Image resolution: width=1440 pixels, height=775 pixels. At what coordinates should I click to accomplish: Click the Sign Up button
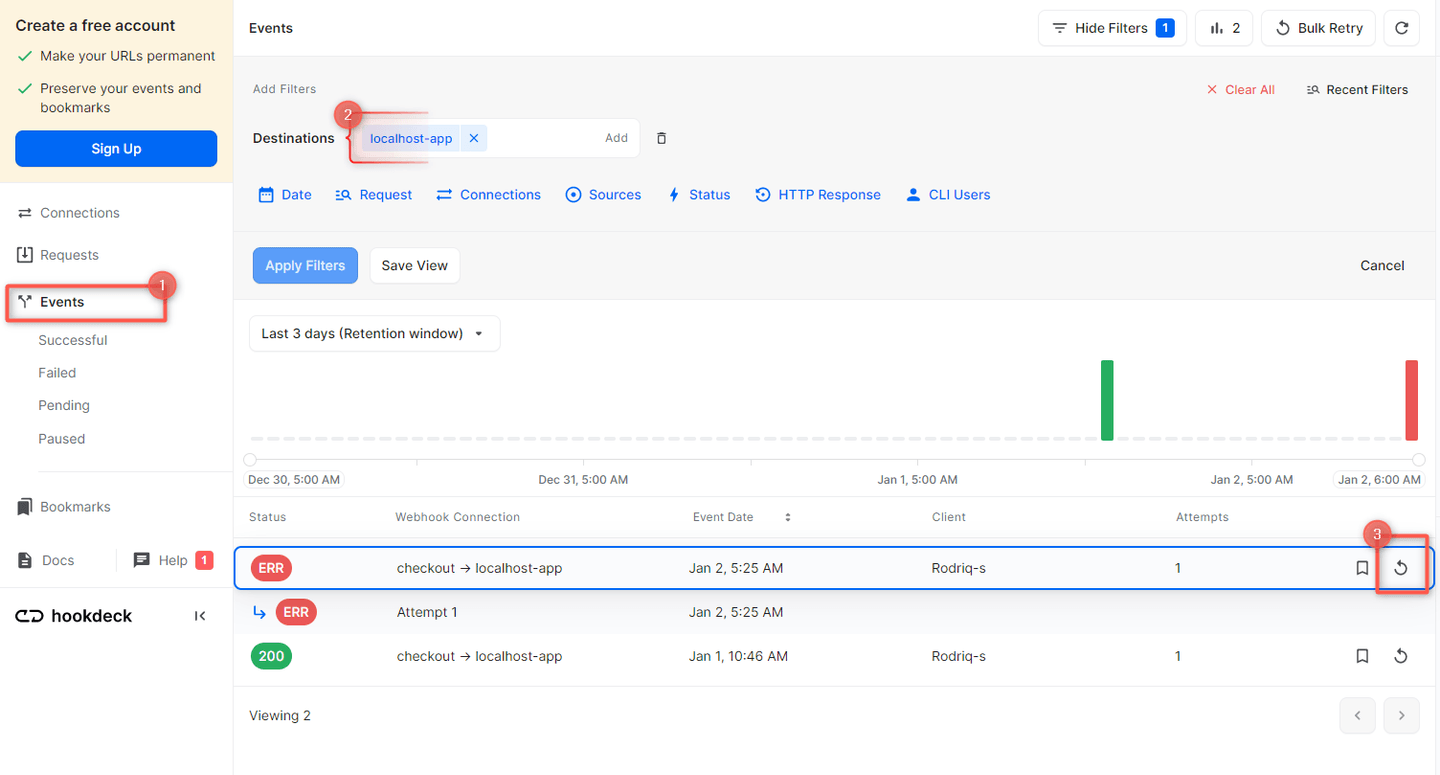116,148
